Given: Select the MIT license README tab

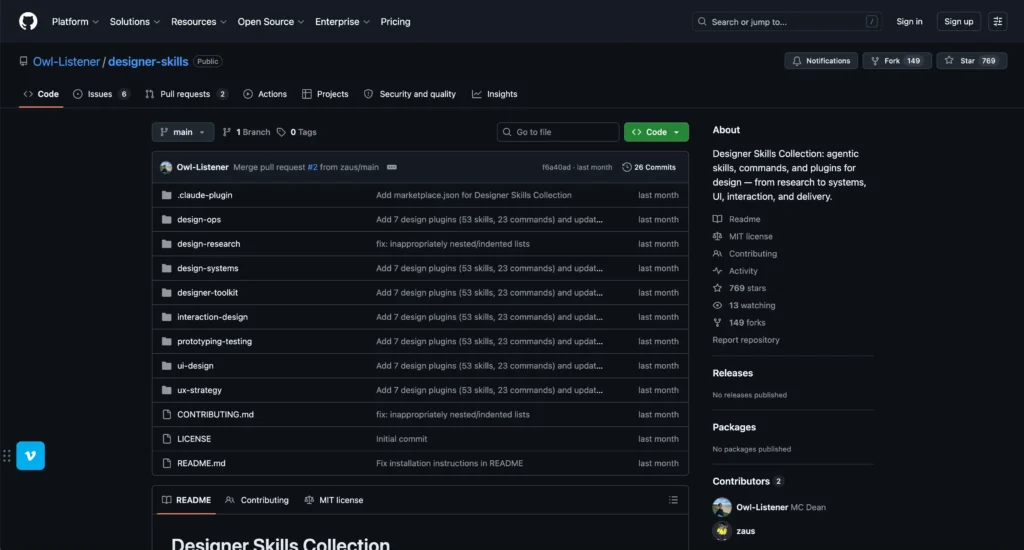Looking at the screenshot, I should 334,500.
